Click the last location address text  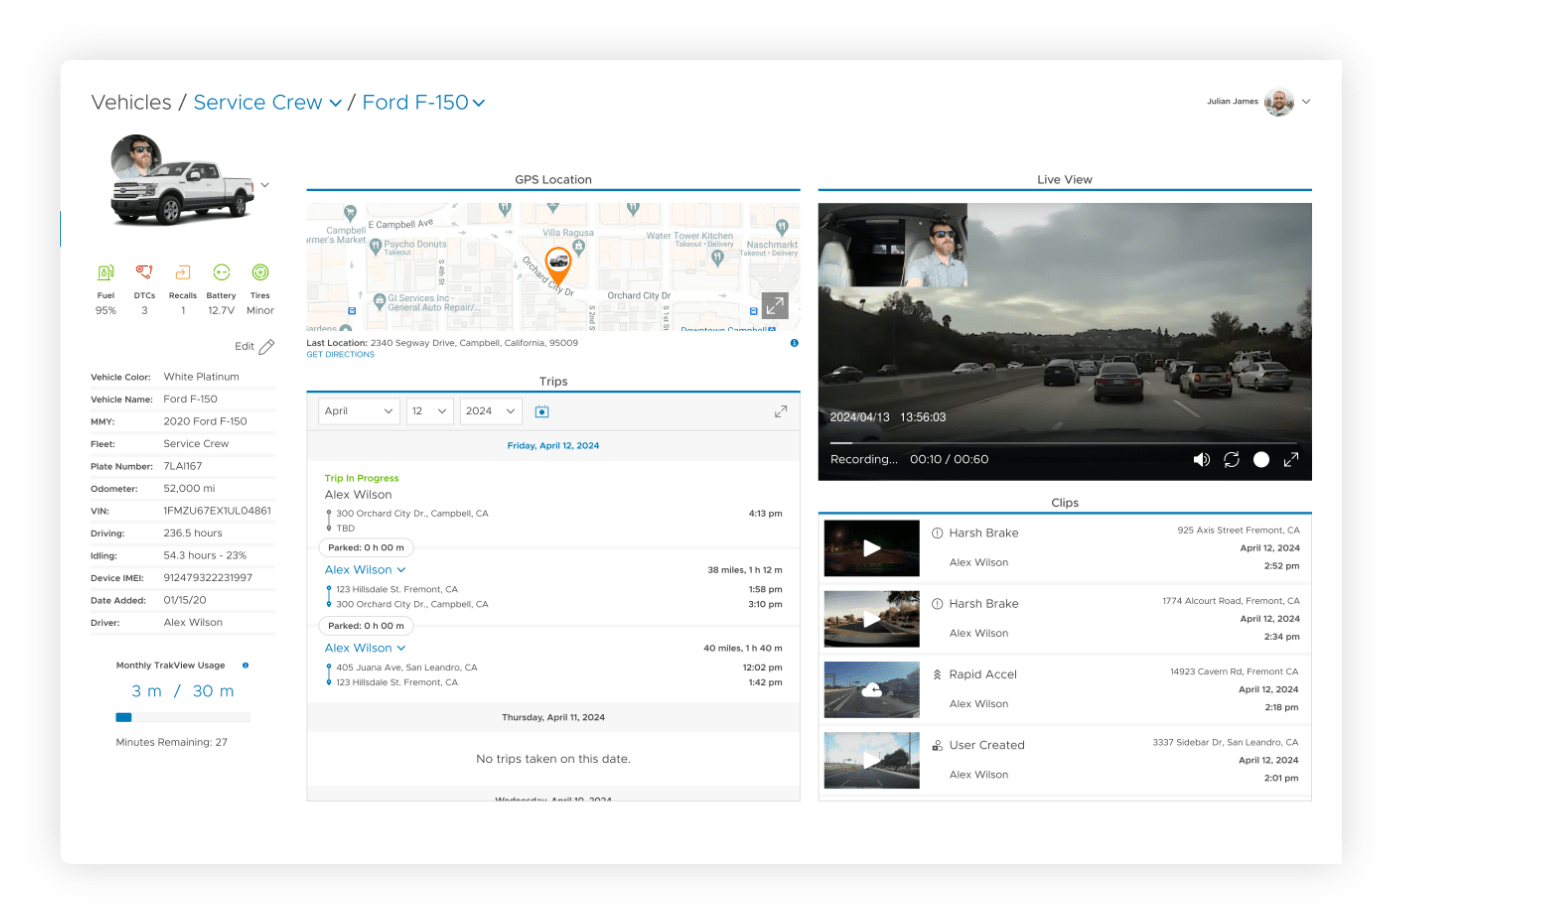pos(474,343)
